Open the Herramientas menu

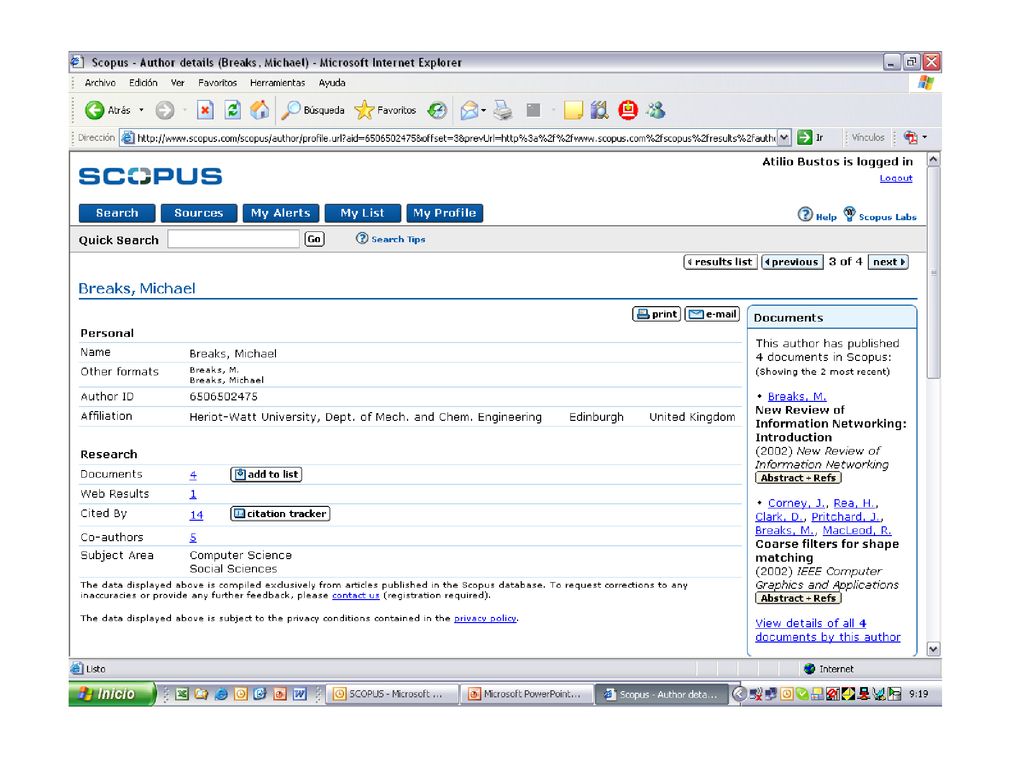click(278, 83)
